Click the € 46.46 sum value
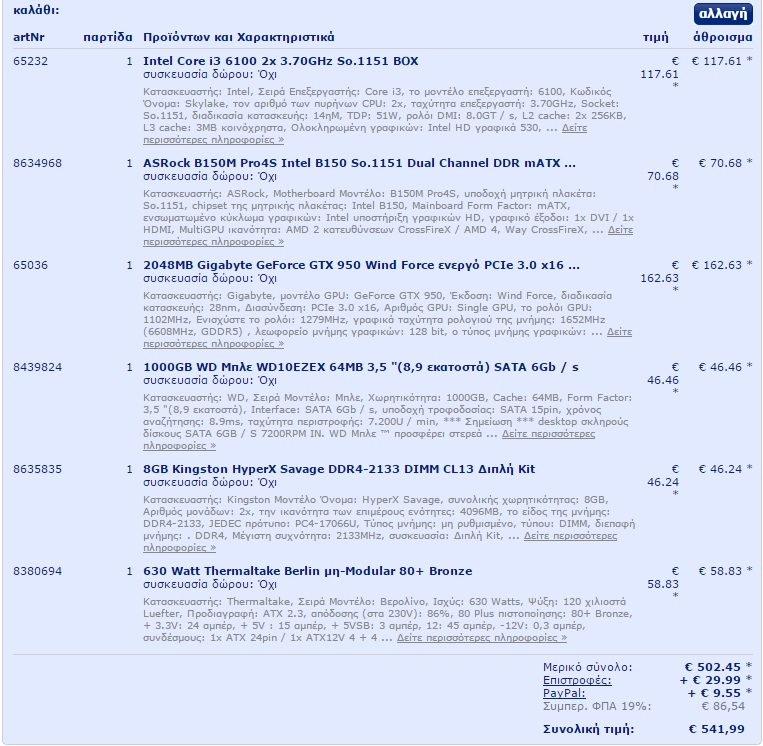The image size is (763, 746). pyautogui.click(x=720, y=367)
